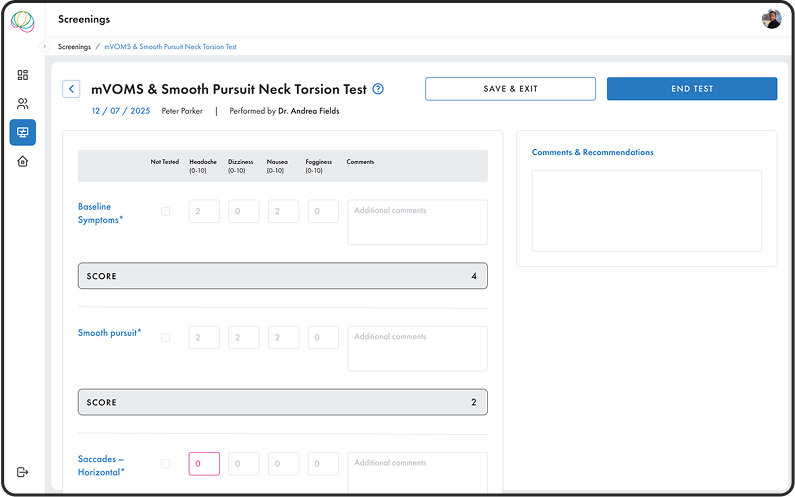Go back using the left arrow button
The image size is (795, 497).
pyautogui.click(x=71, y=89)
